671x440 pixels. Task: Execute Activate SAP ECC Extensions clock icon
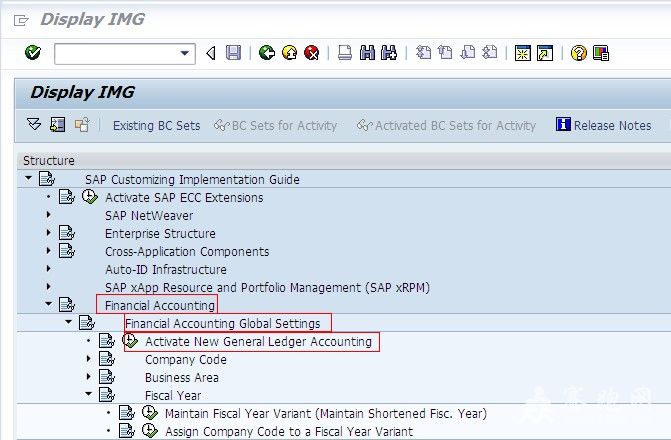click(89, 196)
